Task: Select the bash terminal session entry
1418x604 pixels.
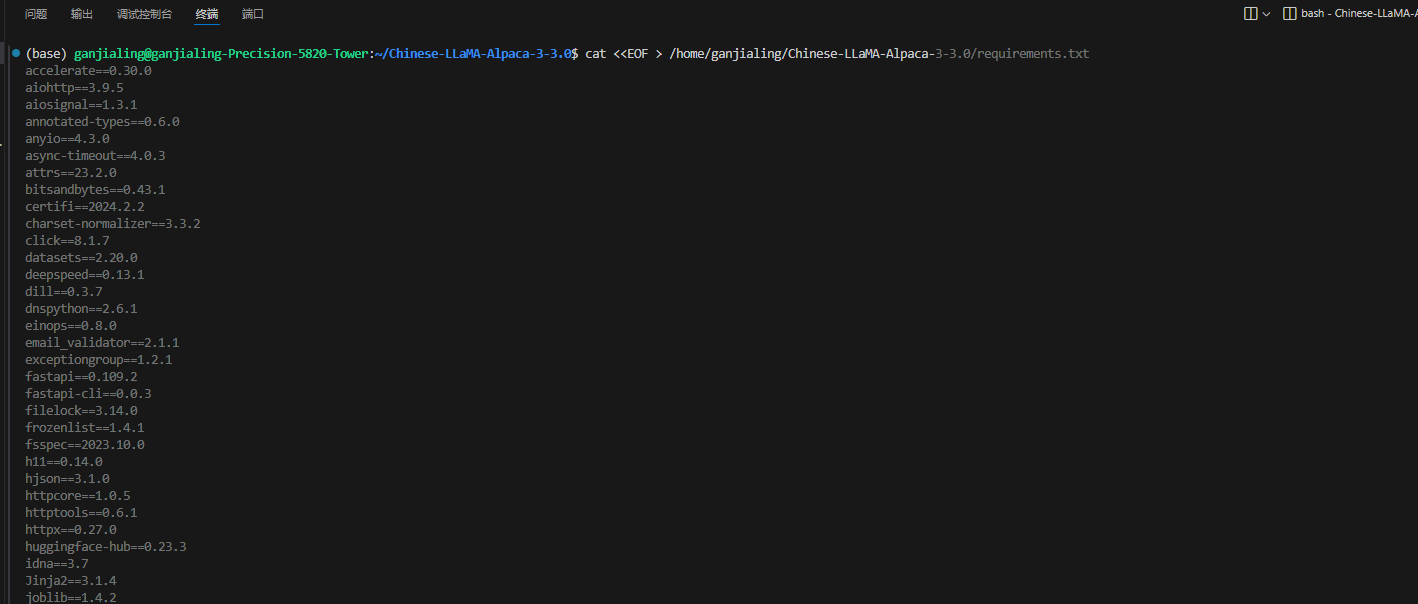Action: pyautogui.click(x=1350, y=14)
